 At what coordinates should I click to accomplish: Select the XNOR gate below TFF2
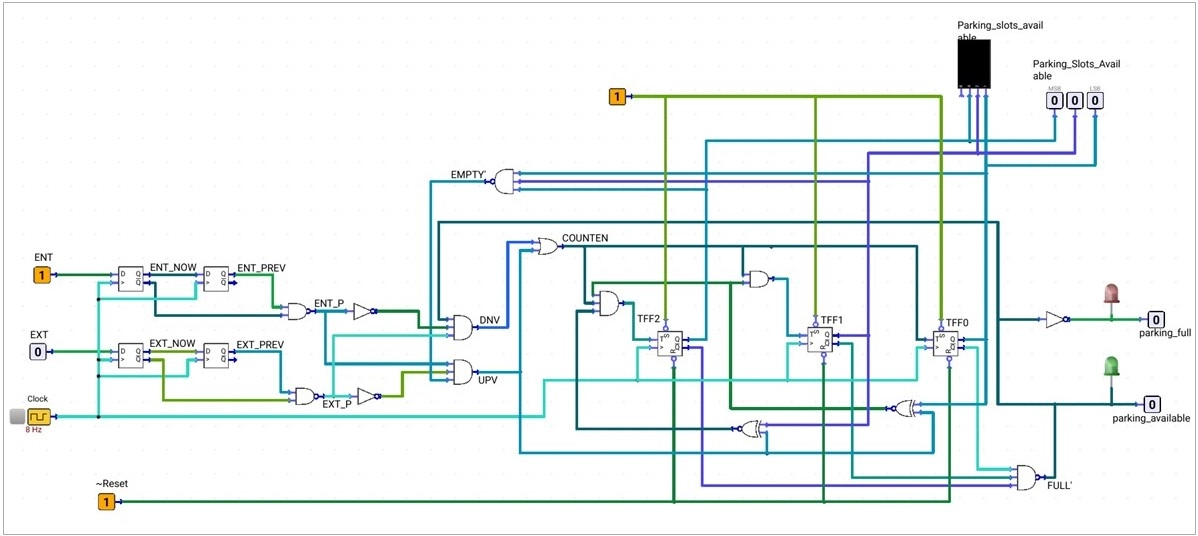pyautogui.click(x=751, y=428)
